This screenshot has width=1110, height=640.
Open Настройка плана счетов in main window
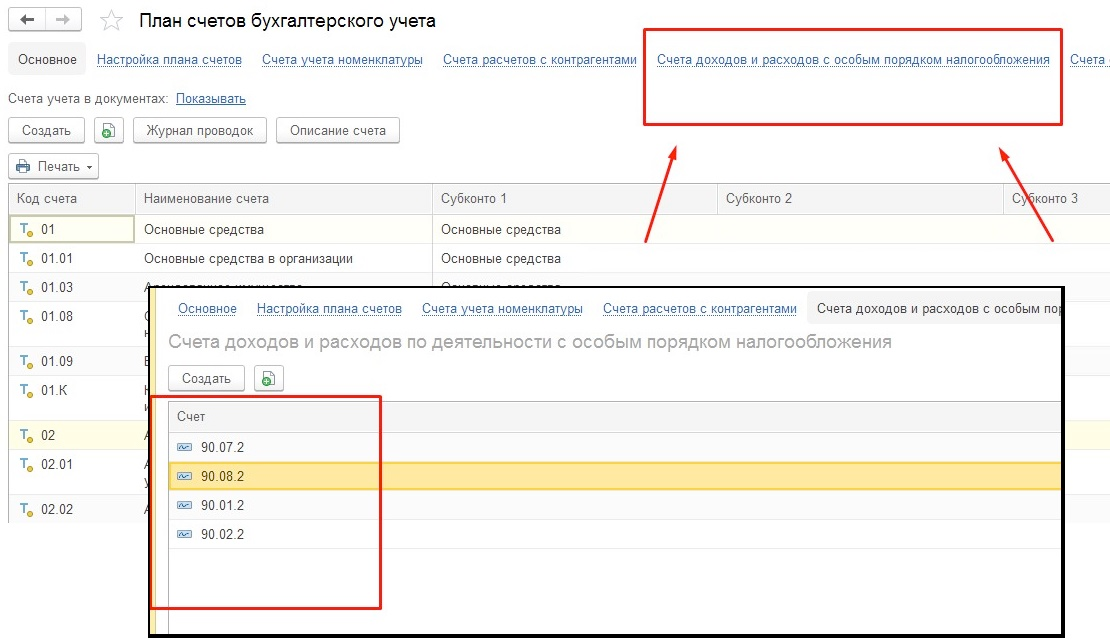tap(169, 59)
